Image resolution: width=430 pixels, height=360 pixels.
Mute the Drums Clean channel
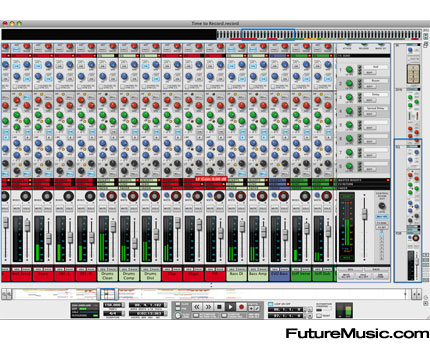(x=102, y=209)
